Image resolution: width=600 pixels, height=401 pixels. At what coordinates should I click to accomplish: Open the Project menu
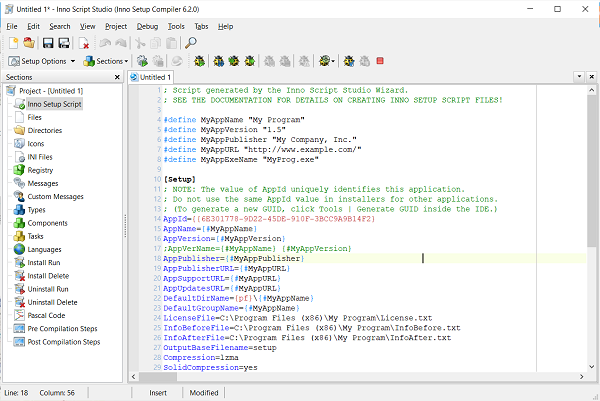tap(116, 26)
